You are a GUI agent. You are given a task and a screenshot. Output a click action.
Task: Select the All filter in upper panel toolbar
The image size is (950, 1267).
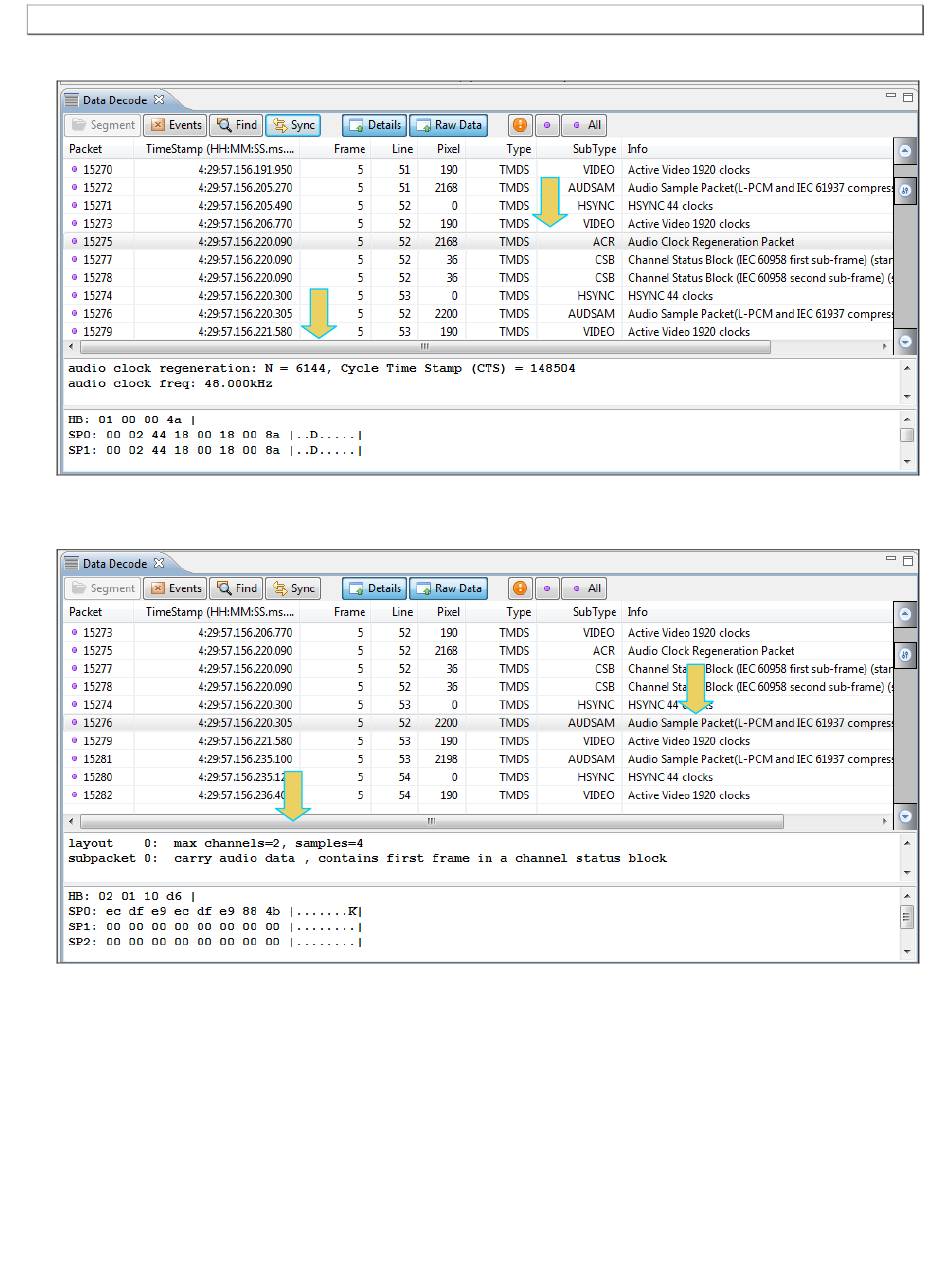pyautogui.click(x=584, y=125)
